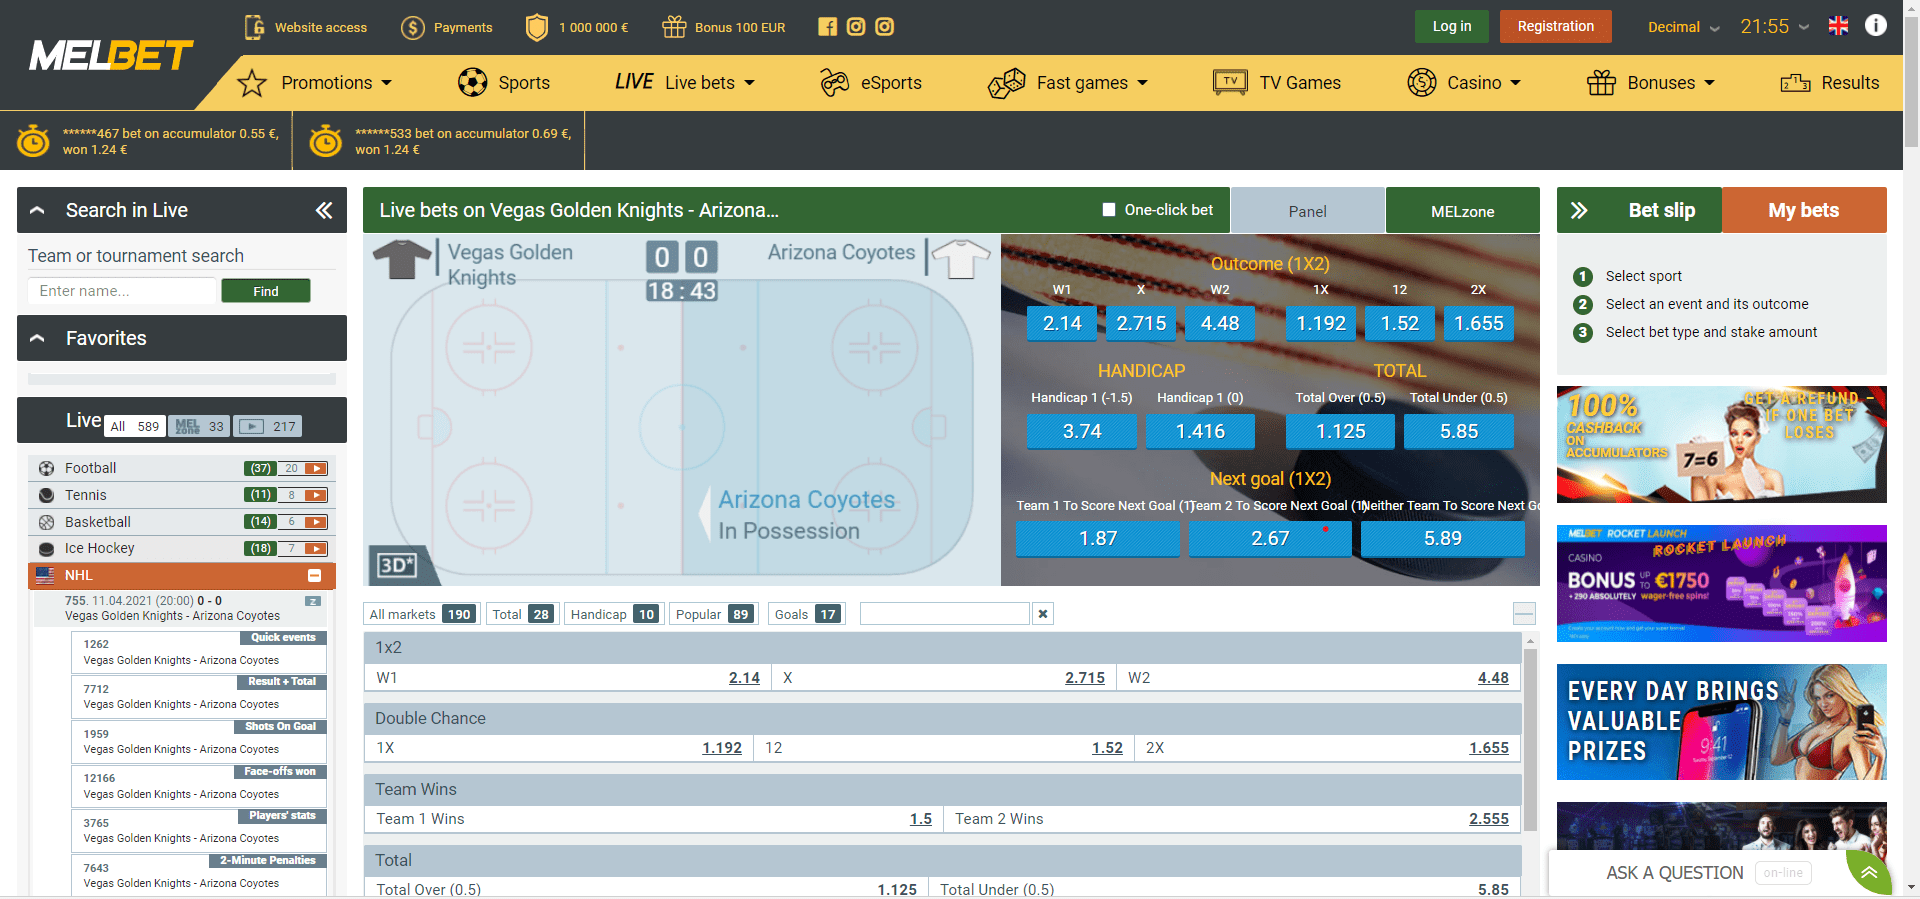Click the Log in button
Screen dimensions: 1920x899
pos(1452,26)
